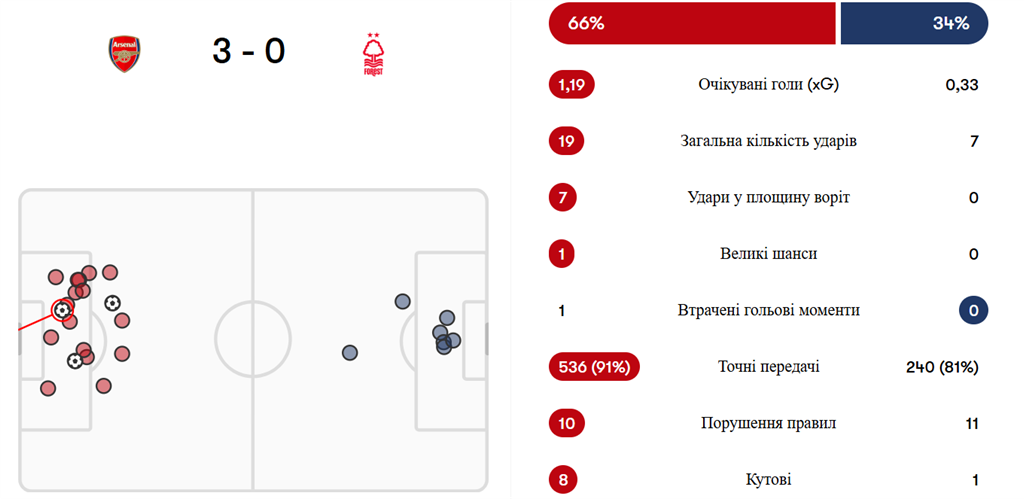
Task: Click the 536 (91%) accurate passes badge
Action: pos(594,367)
